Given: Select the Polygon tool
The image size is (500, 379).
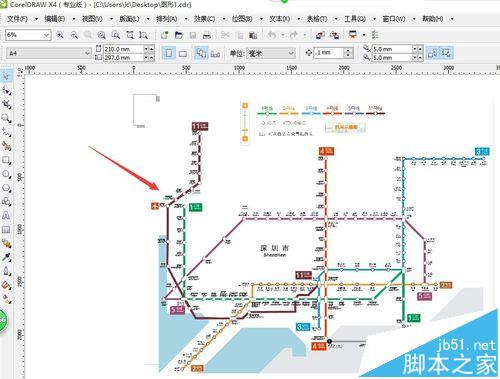Looking at the screenshot, I should pyautogui.click(x=6, y=188).
